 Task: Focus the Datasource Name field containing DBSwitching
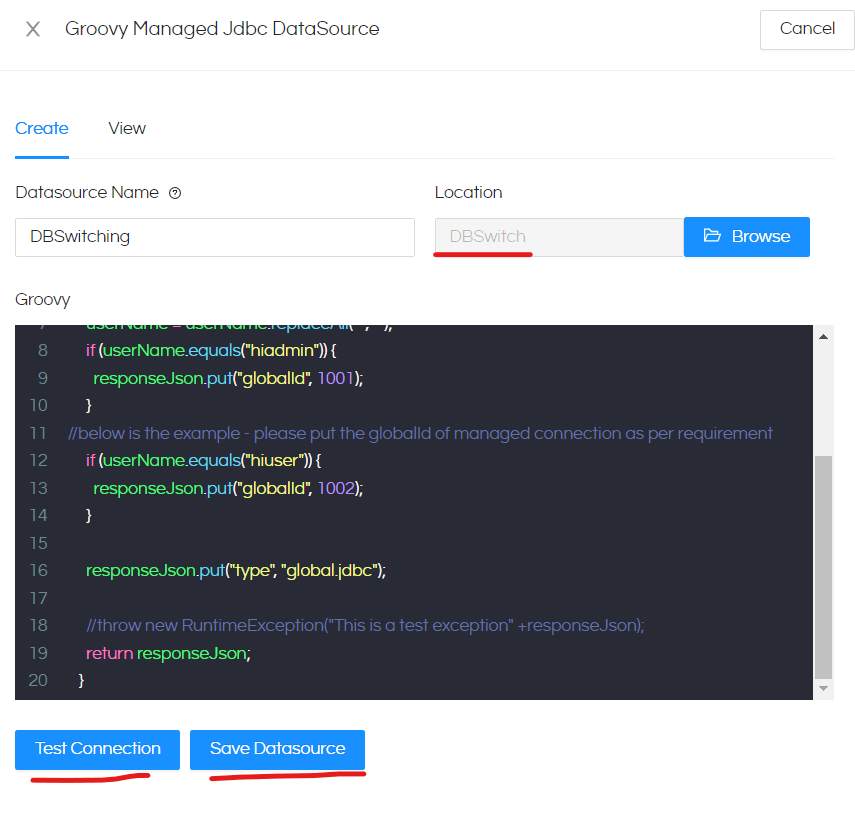(214, 237)
